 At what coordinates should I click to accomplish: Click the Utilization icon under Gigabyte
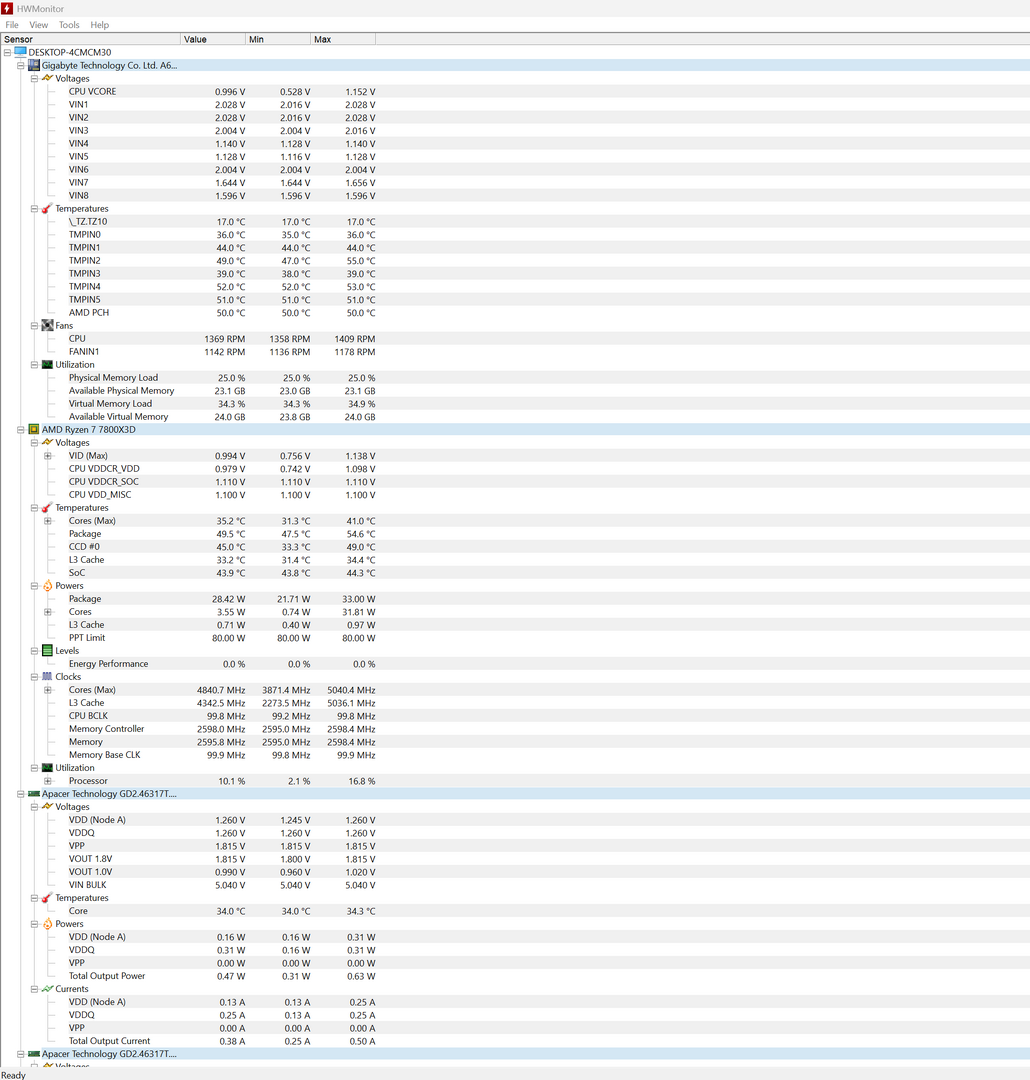(x=48, y=364)
